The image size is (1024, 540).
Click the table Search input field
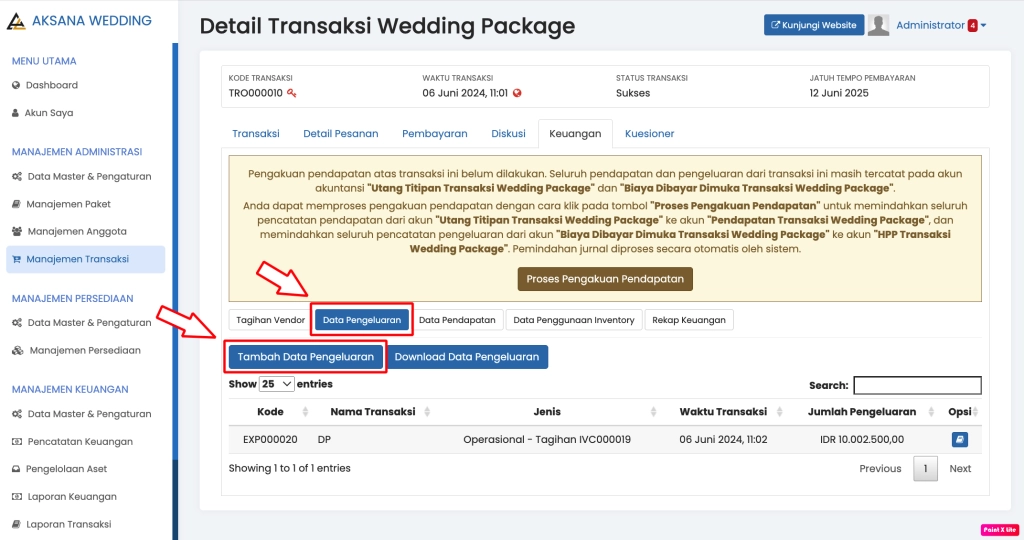coord(916,385)
